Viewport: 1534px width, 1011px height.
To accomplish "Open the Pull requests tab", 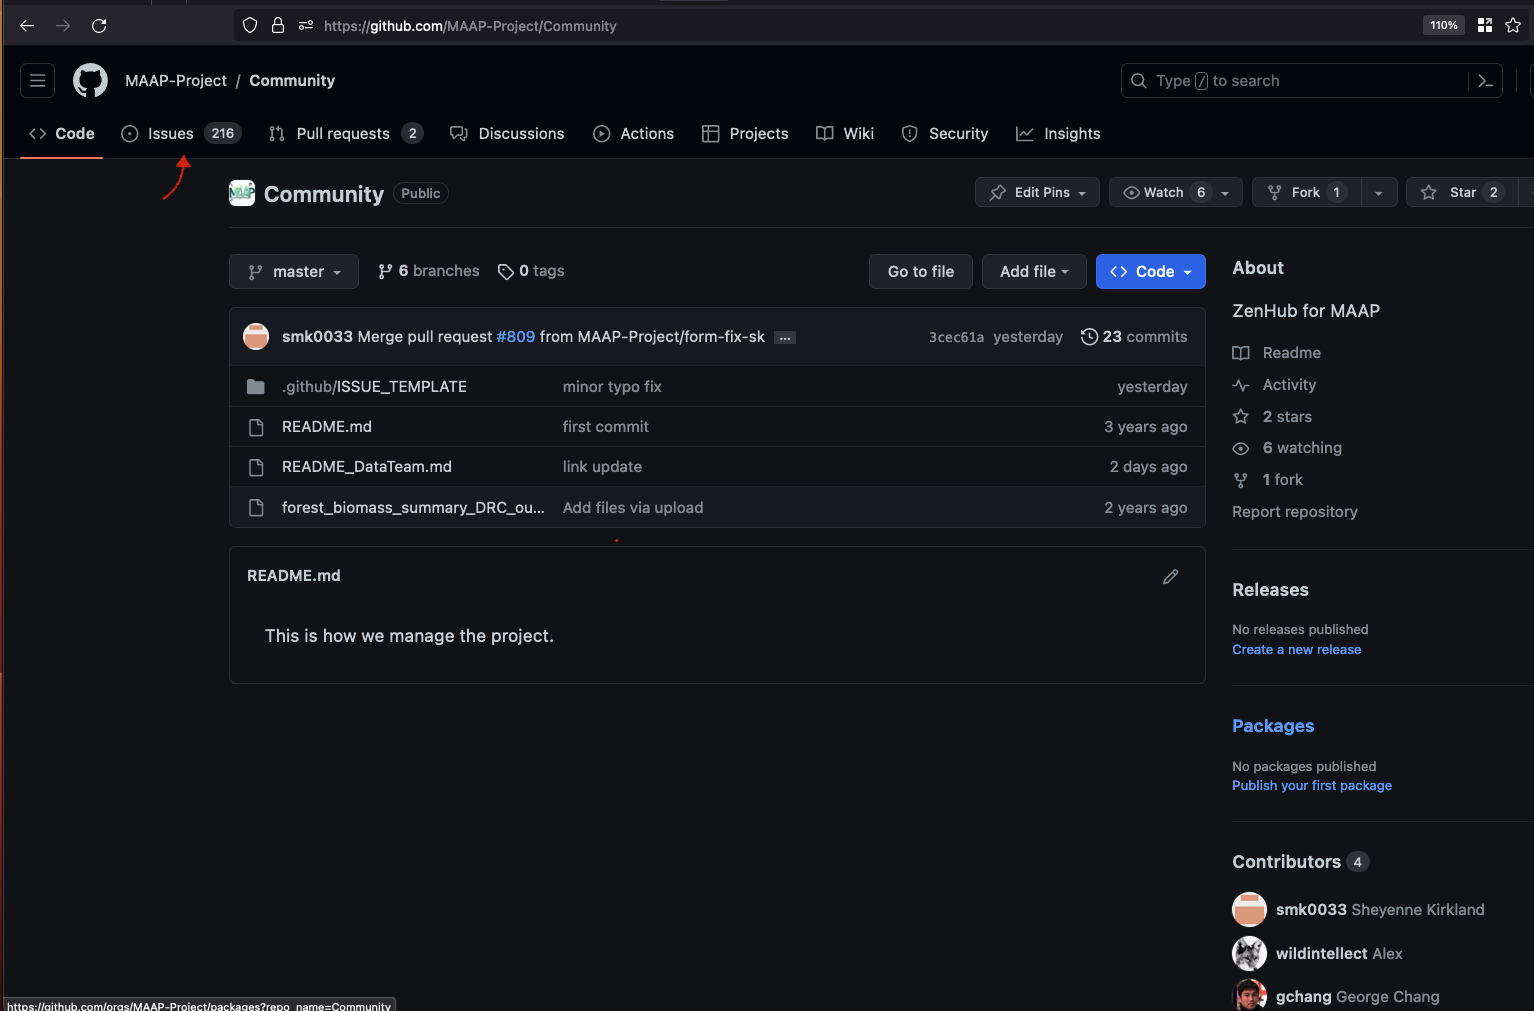I will click(346, 134).
